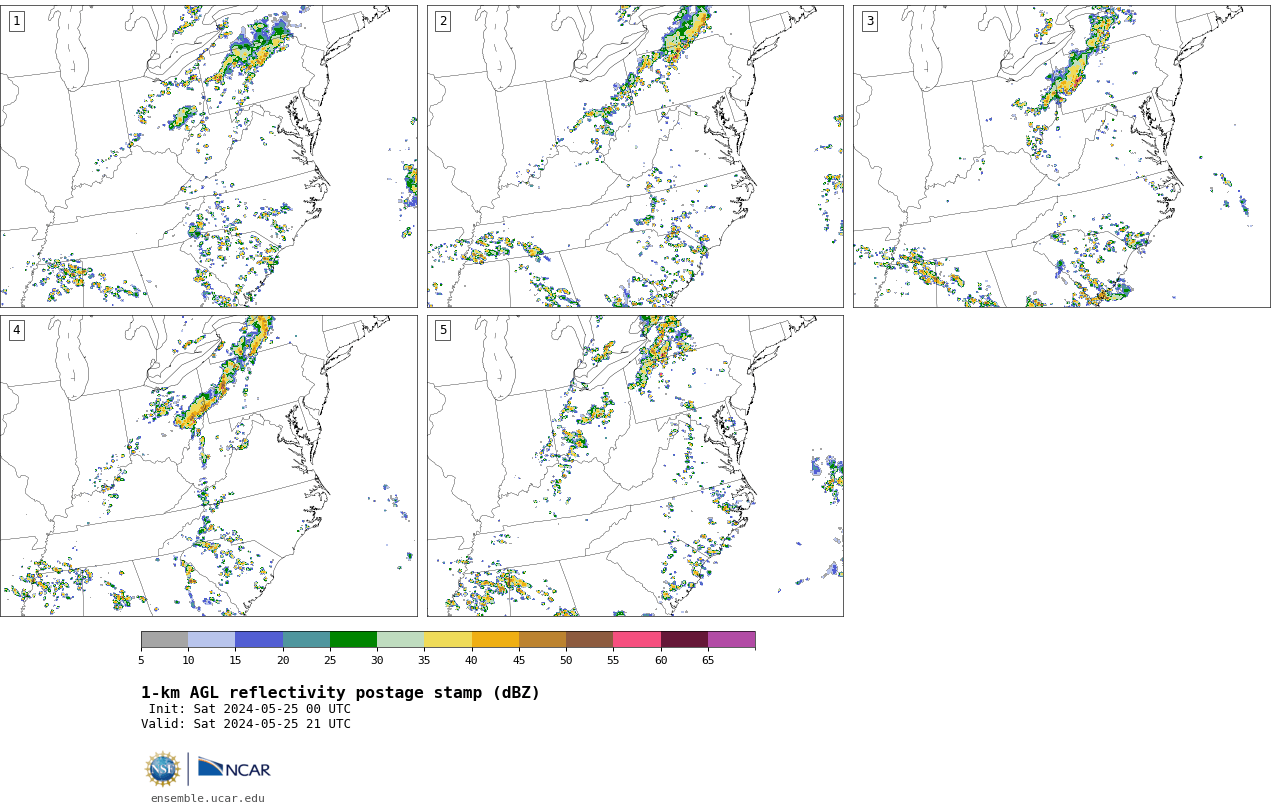Click the Valid: Sat 2024-05-25 21 UTC text

tap(246, 724)
